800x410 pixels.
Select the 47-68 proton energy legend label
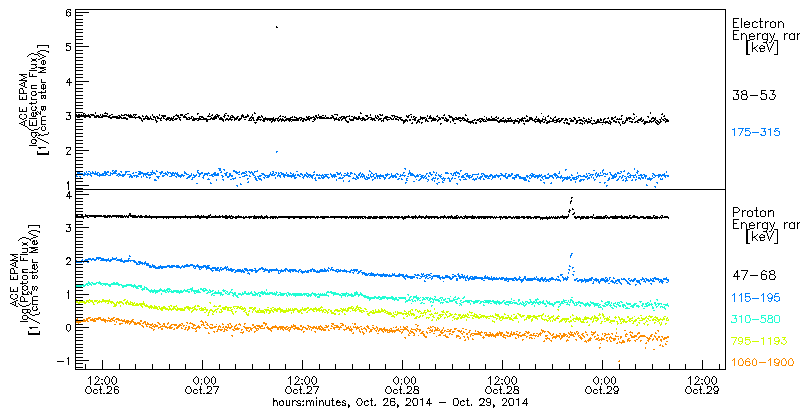pyautogui.click(x=754, y=275)
